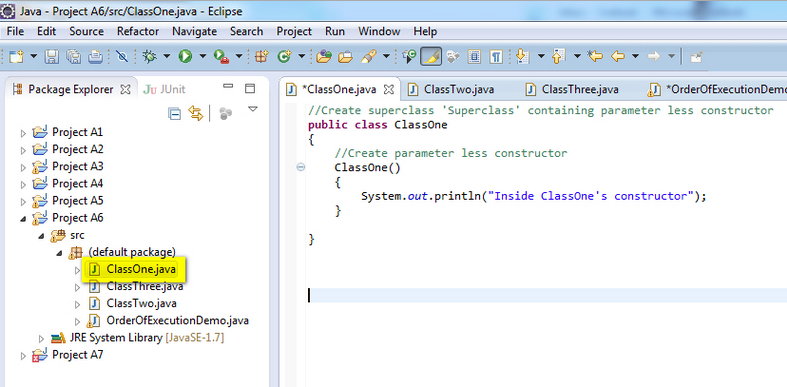The width and height of the screenshot is (787, 387).
Task: Switch to the ClassTwo.java editor tab
Action: [452, 89]
